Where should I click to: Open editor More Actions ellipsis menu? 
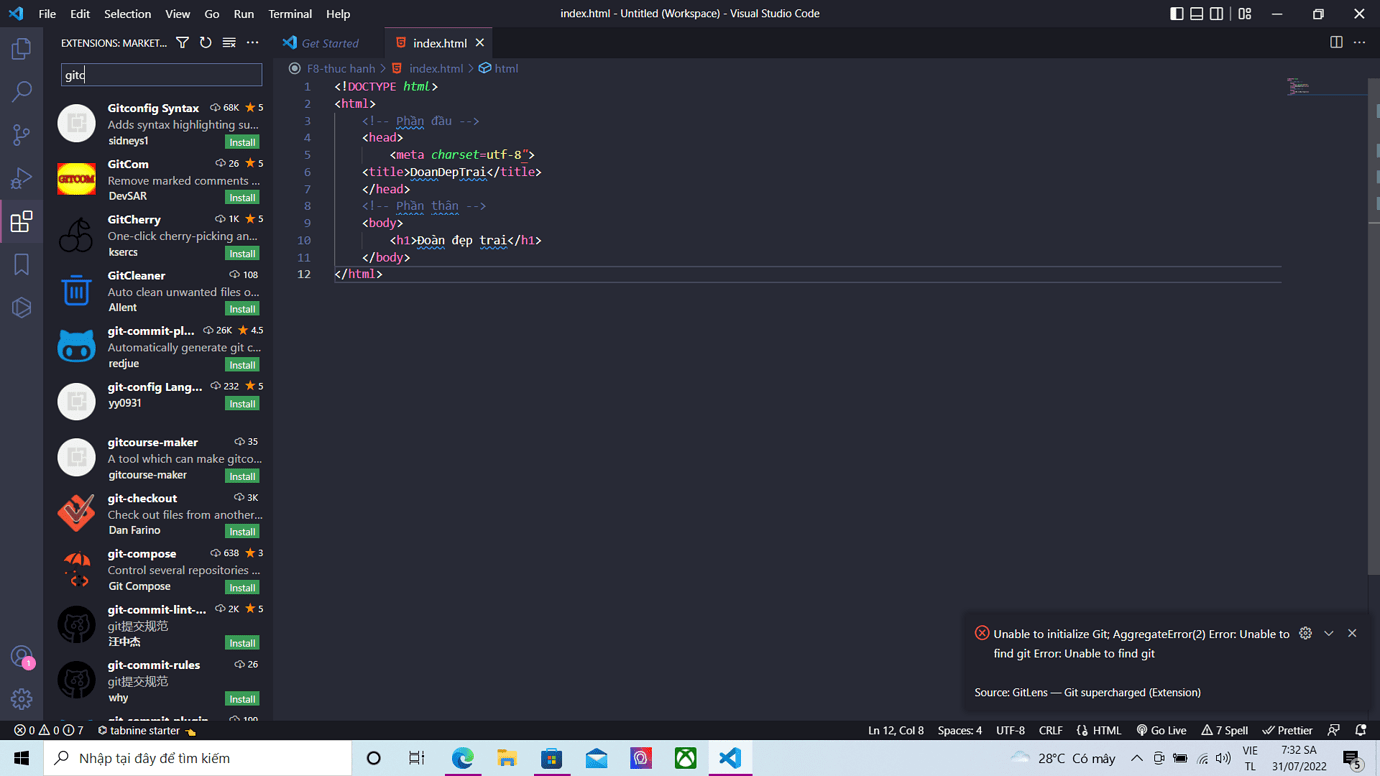(1359, 43)
